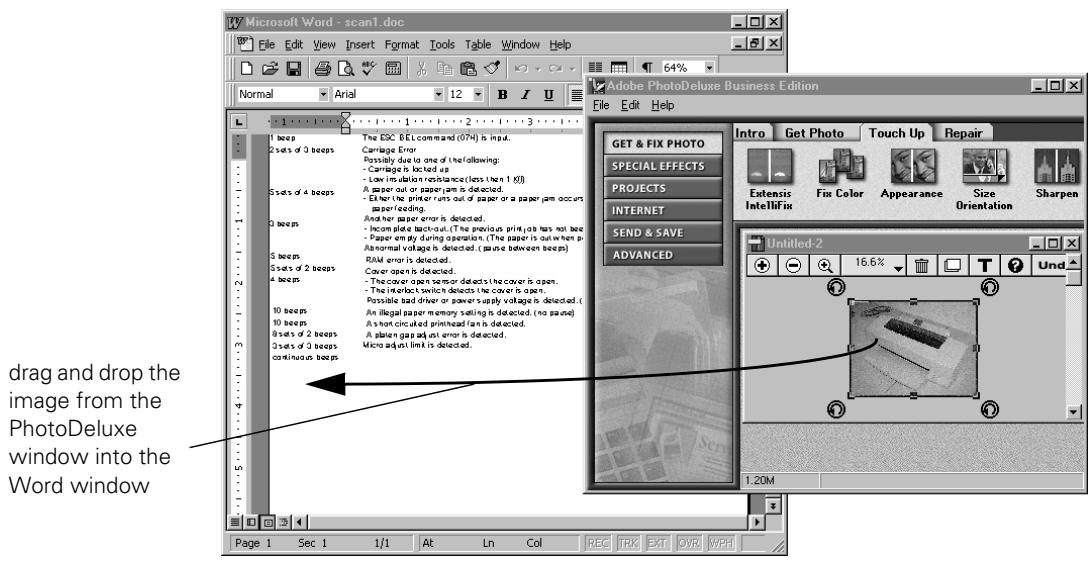Open help with the question mark icon
This screenshot has height=562, width=1090.
[1015, 265]
